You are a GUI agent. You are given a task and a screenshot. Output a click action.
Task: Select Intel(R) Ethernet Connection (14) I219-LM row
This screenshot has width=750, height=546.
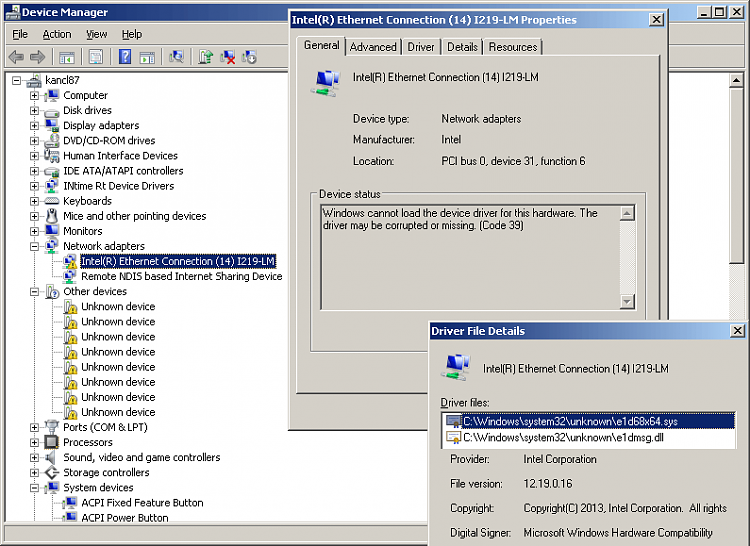178,262
